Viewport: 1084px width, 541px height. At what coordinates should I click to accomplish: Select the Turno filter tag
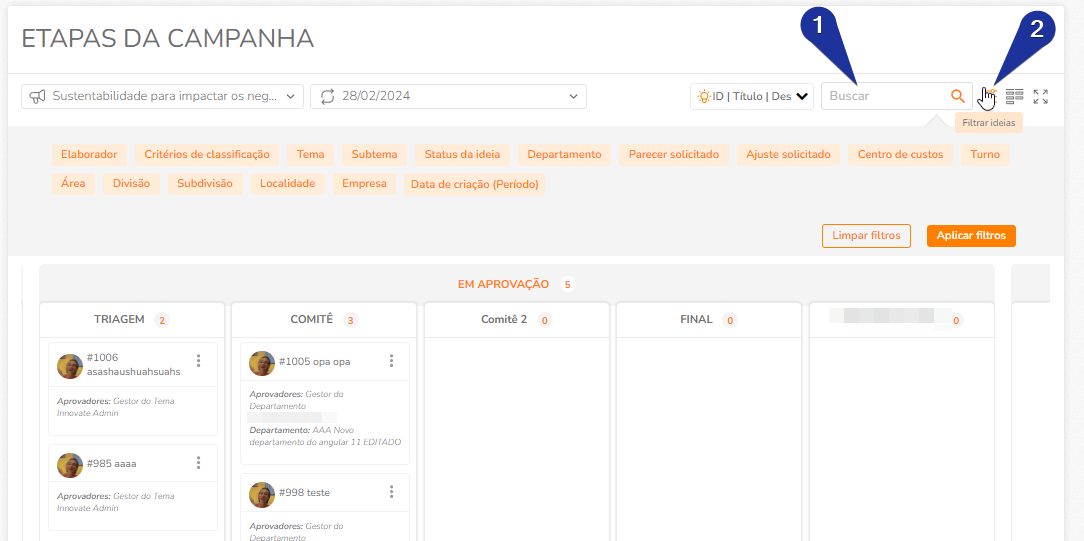985,154
